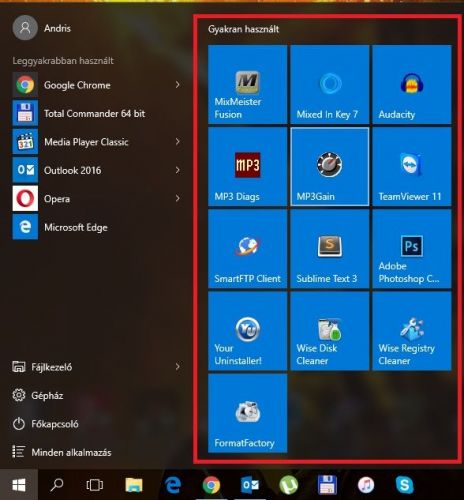The width and height of the screenshot is (464, 500).
Task: Launch Total Commander 64 bit
Action: [x=98, y=113]
